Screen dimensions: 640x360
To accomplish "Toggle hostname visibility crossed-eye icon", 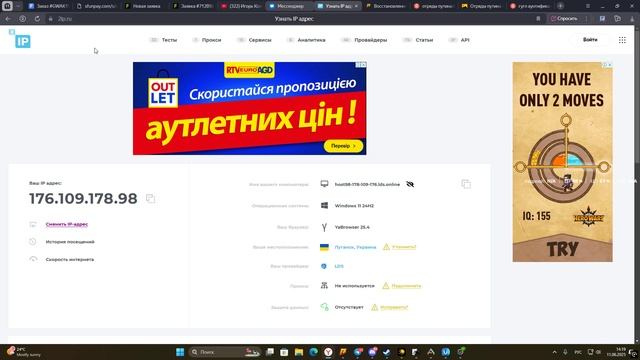I will click(x=410, y=184).
